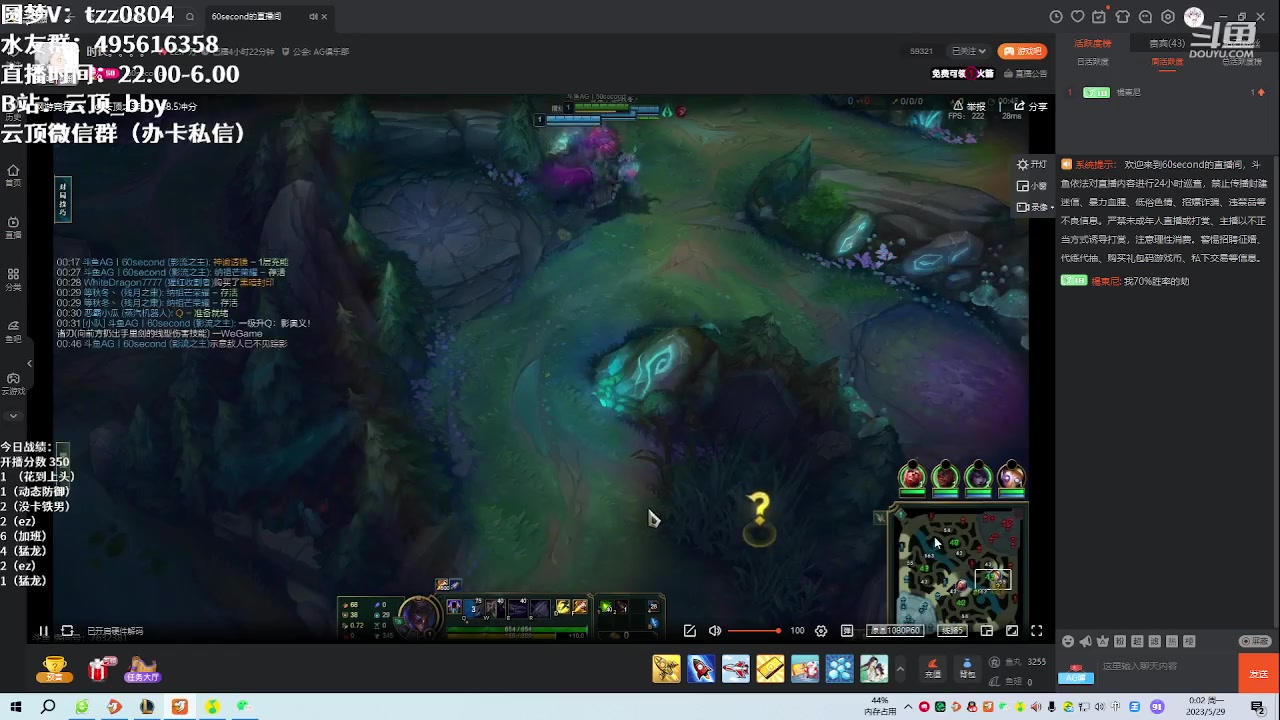Click the chat megaphone horn icon

pos(1085,641)
